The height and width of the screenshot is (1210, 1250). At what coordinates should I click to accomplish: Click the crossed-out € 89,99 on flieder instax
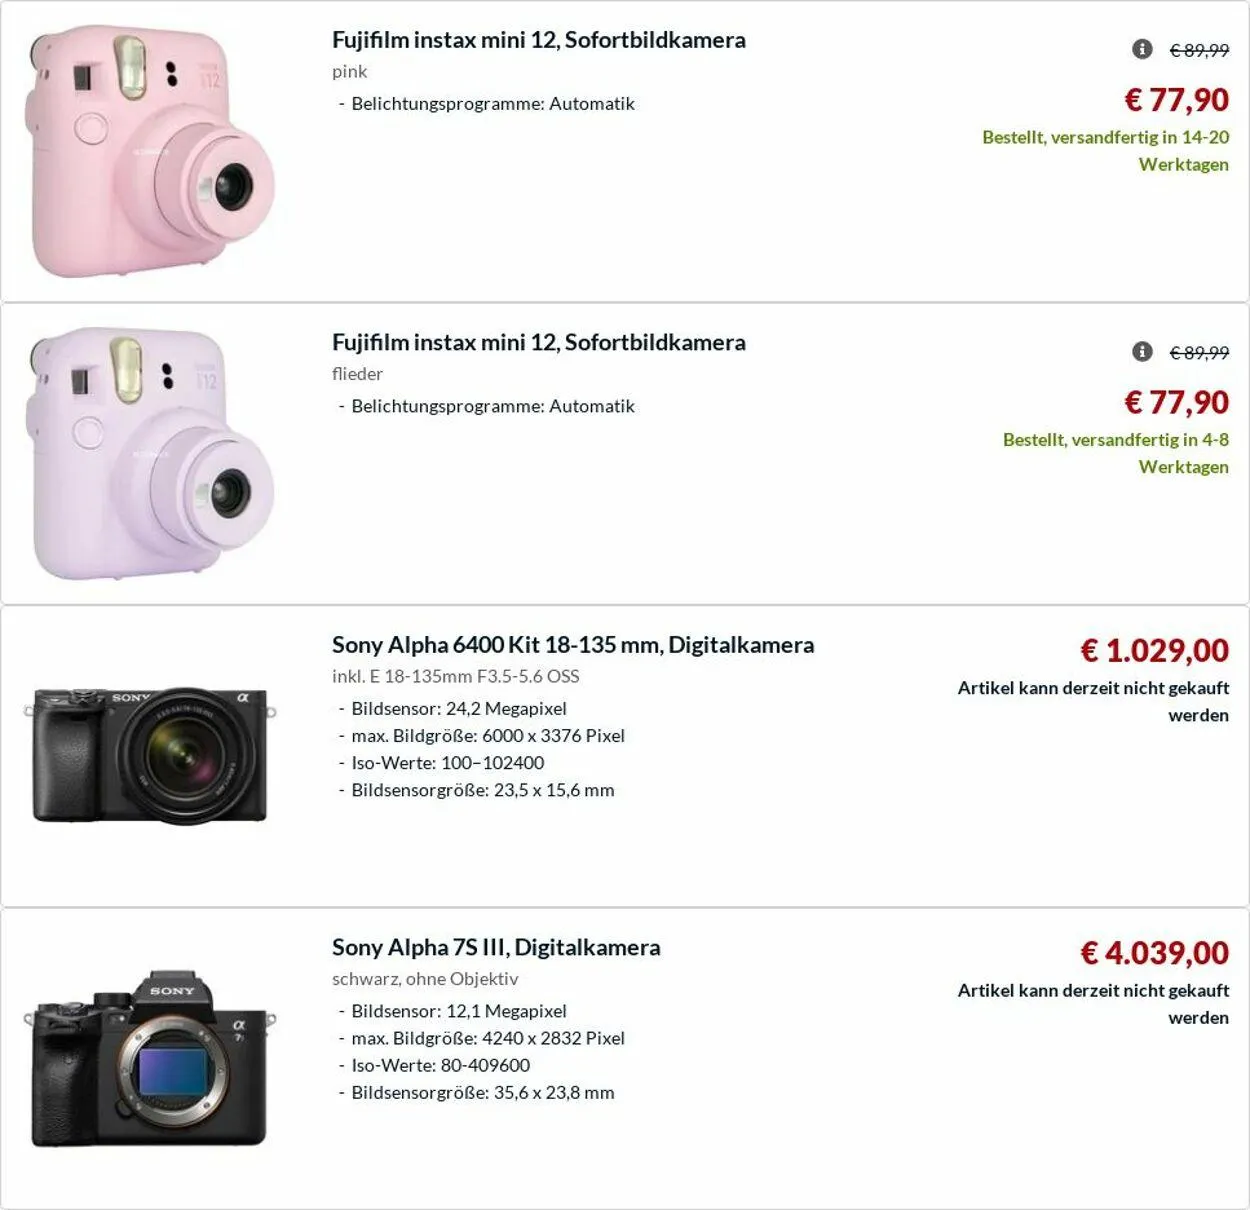(x=1199, y=352)
